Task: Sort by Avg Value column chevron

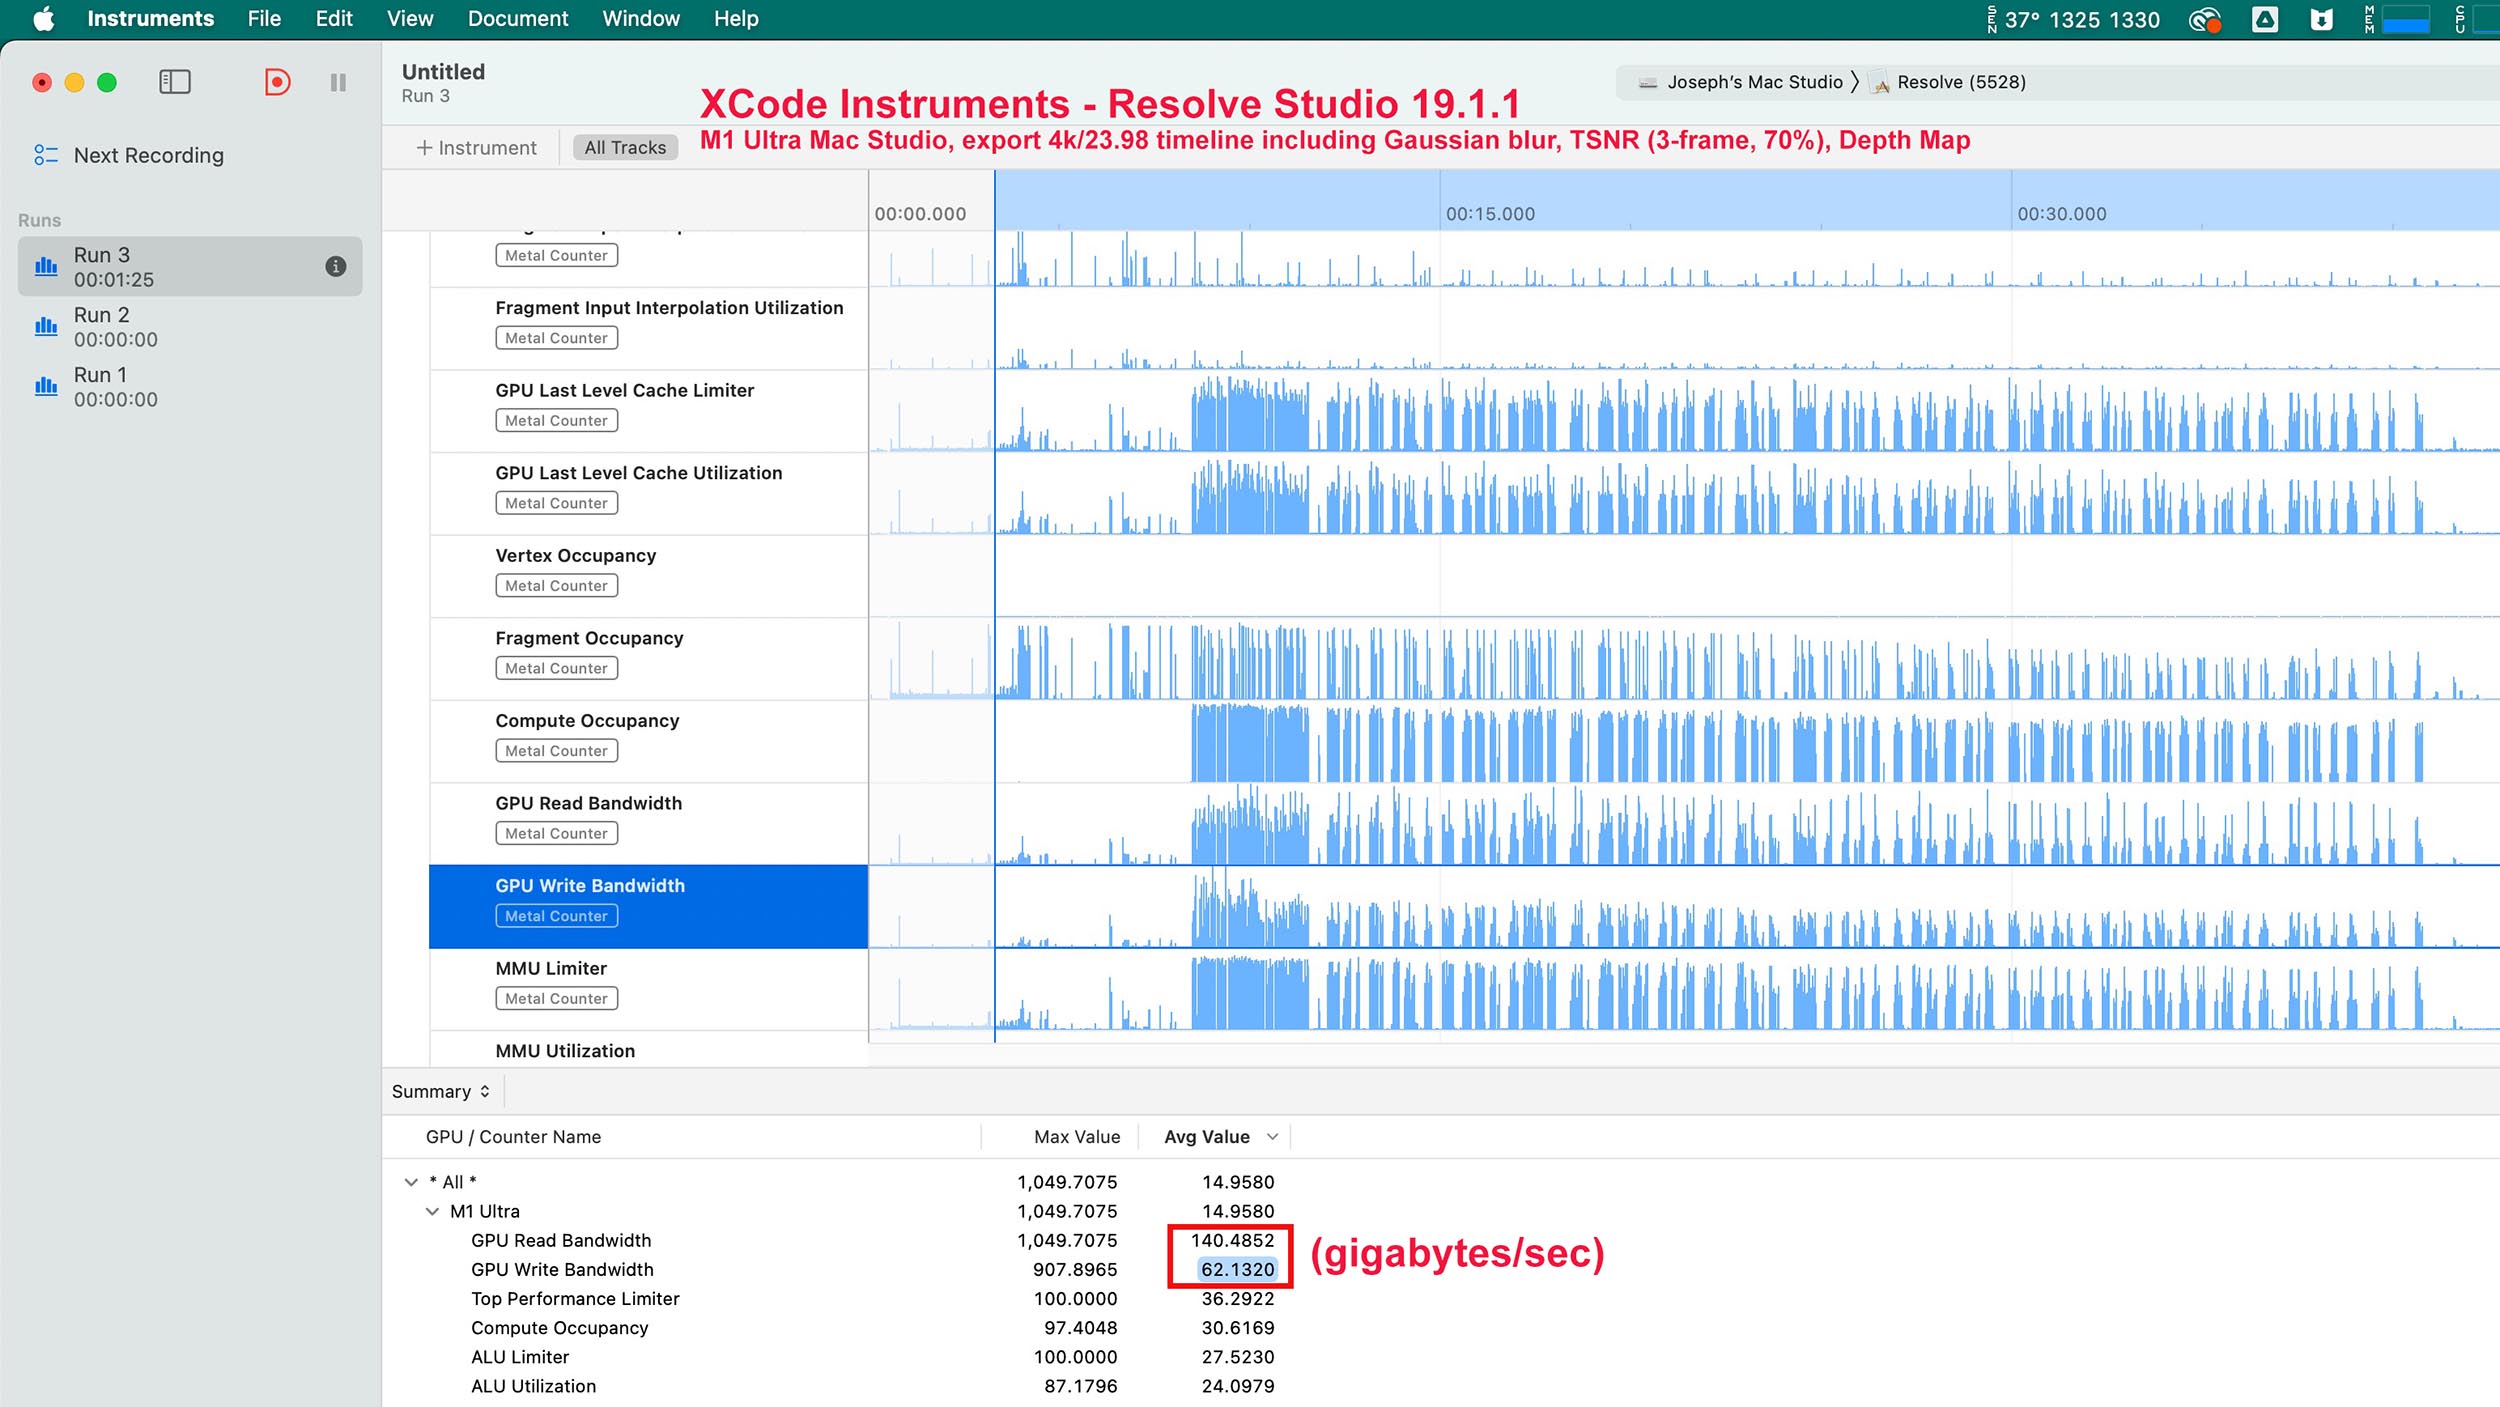Action: click(1272, 1137)
